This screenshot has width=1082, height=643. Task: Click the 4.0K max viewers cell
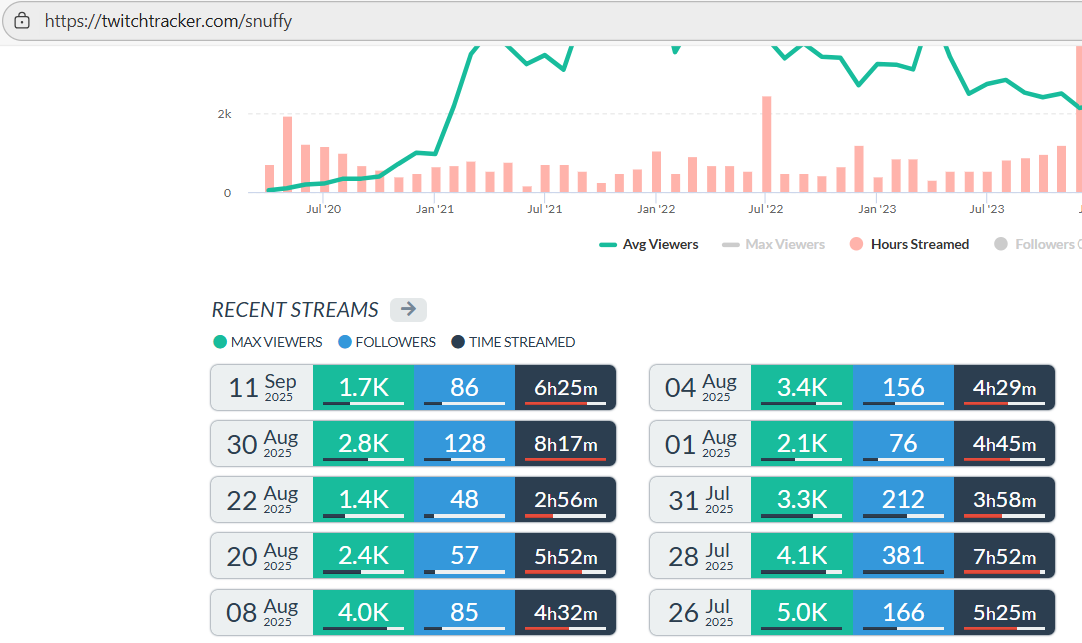[363, 612]
